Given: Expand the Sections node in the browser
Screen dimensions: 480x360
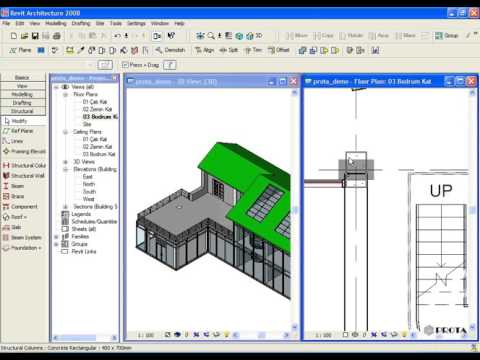Looking at the screenshot, I should point(65,207).
